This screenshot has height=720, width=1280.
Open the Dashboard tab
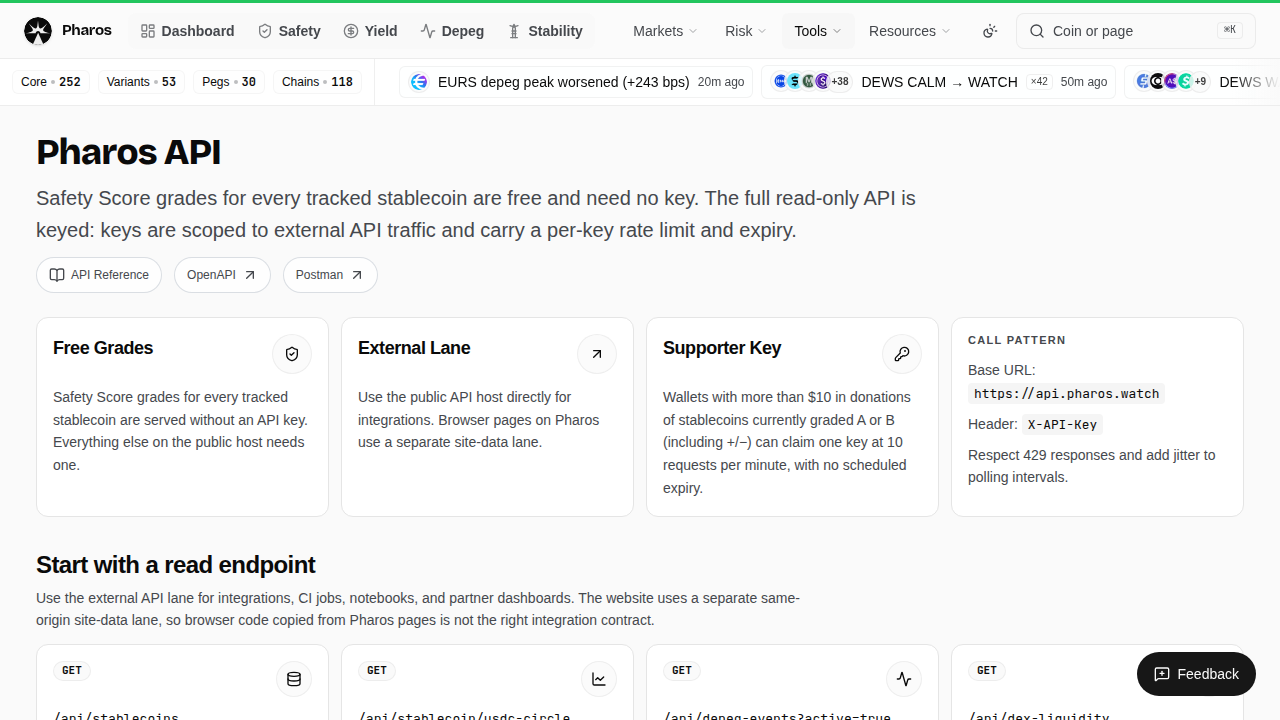[x=188, y=31]
